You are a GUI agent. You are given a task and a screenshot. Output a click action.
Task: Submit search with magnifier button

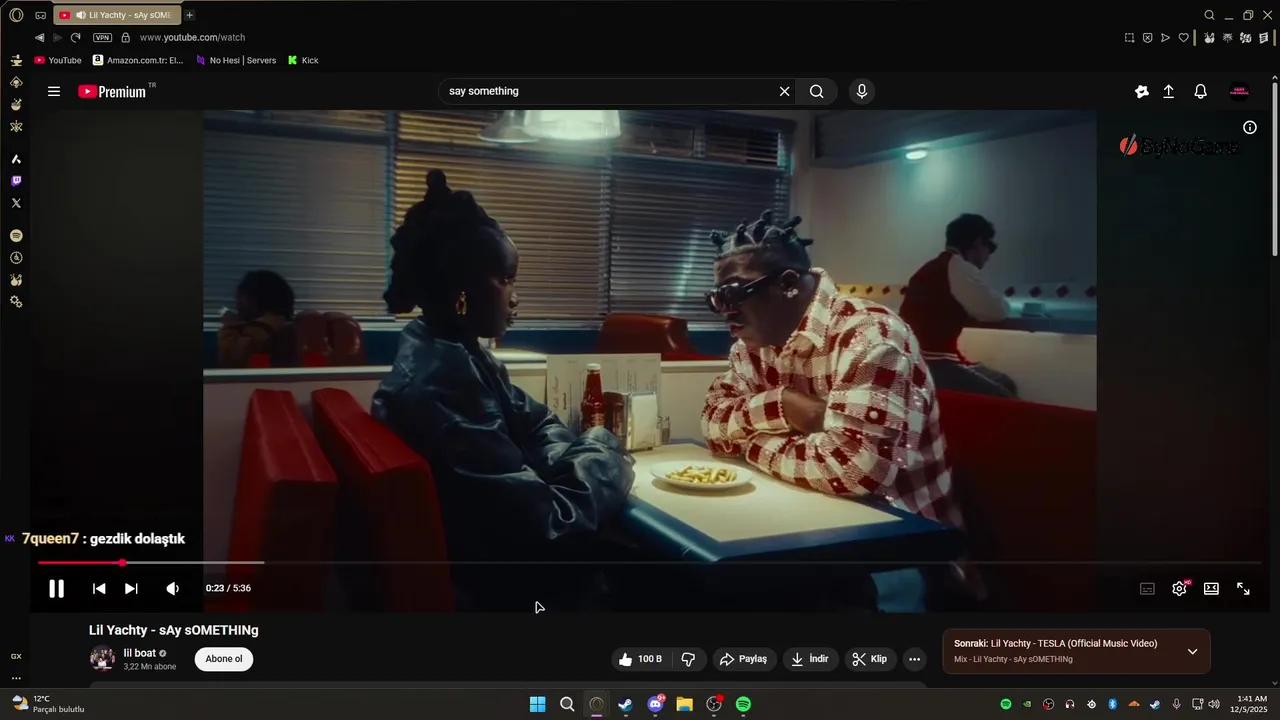click(x=817, y=91)
